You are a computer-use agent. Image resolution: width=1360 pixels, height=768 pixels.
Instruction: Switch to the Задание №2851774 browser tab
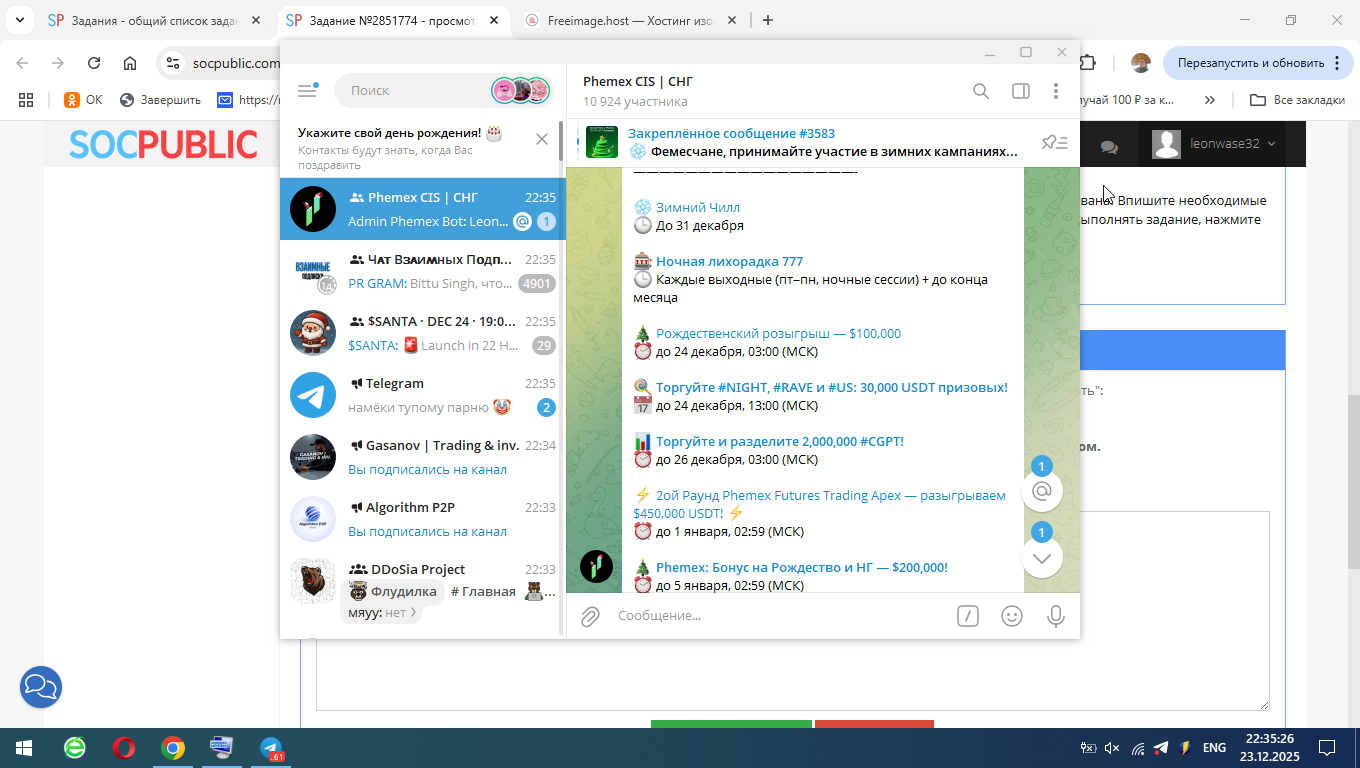[393, 20]
